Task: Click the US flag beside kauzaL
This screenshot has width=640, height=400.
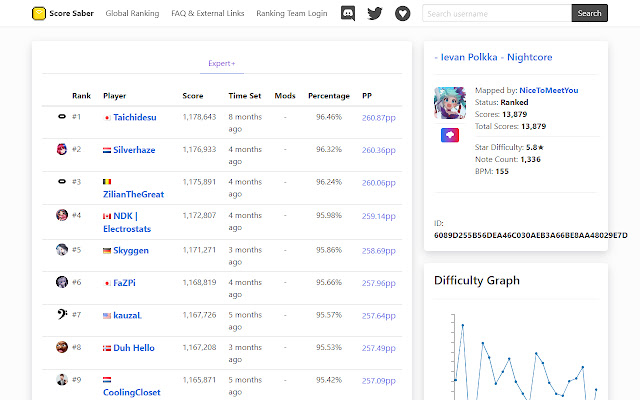Action: click(107, 316)
